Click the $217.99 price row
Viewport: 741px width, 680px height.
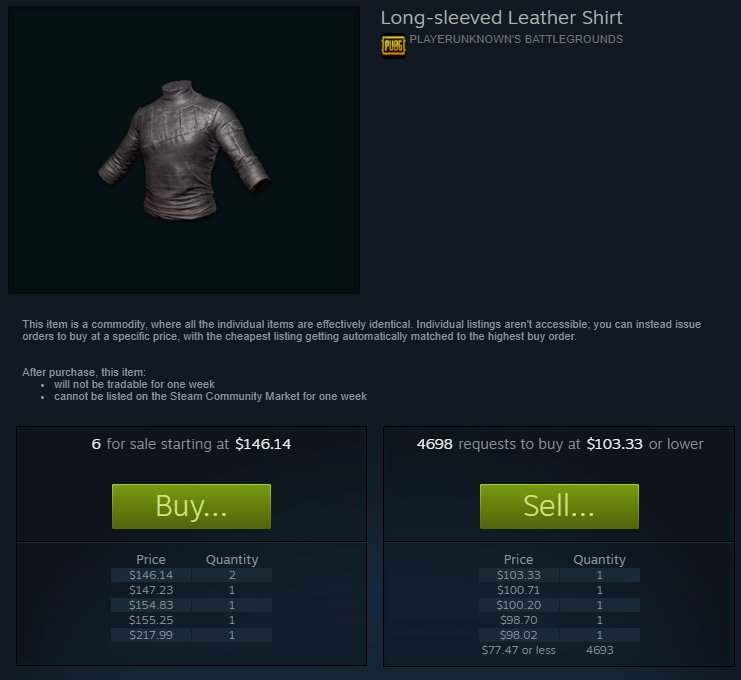coord(191,635)
